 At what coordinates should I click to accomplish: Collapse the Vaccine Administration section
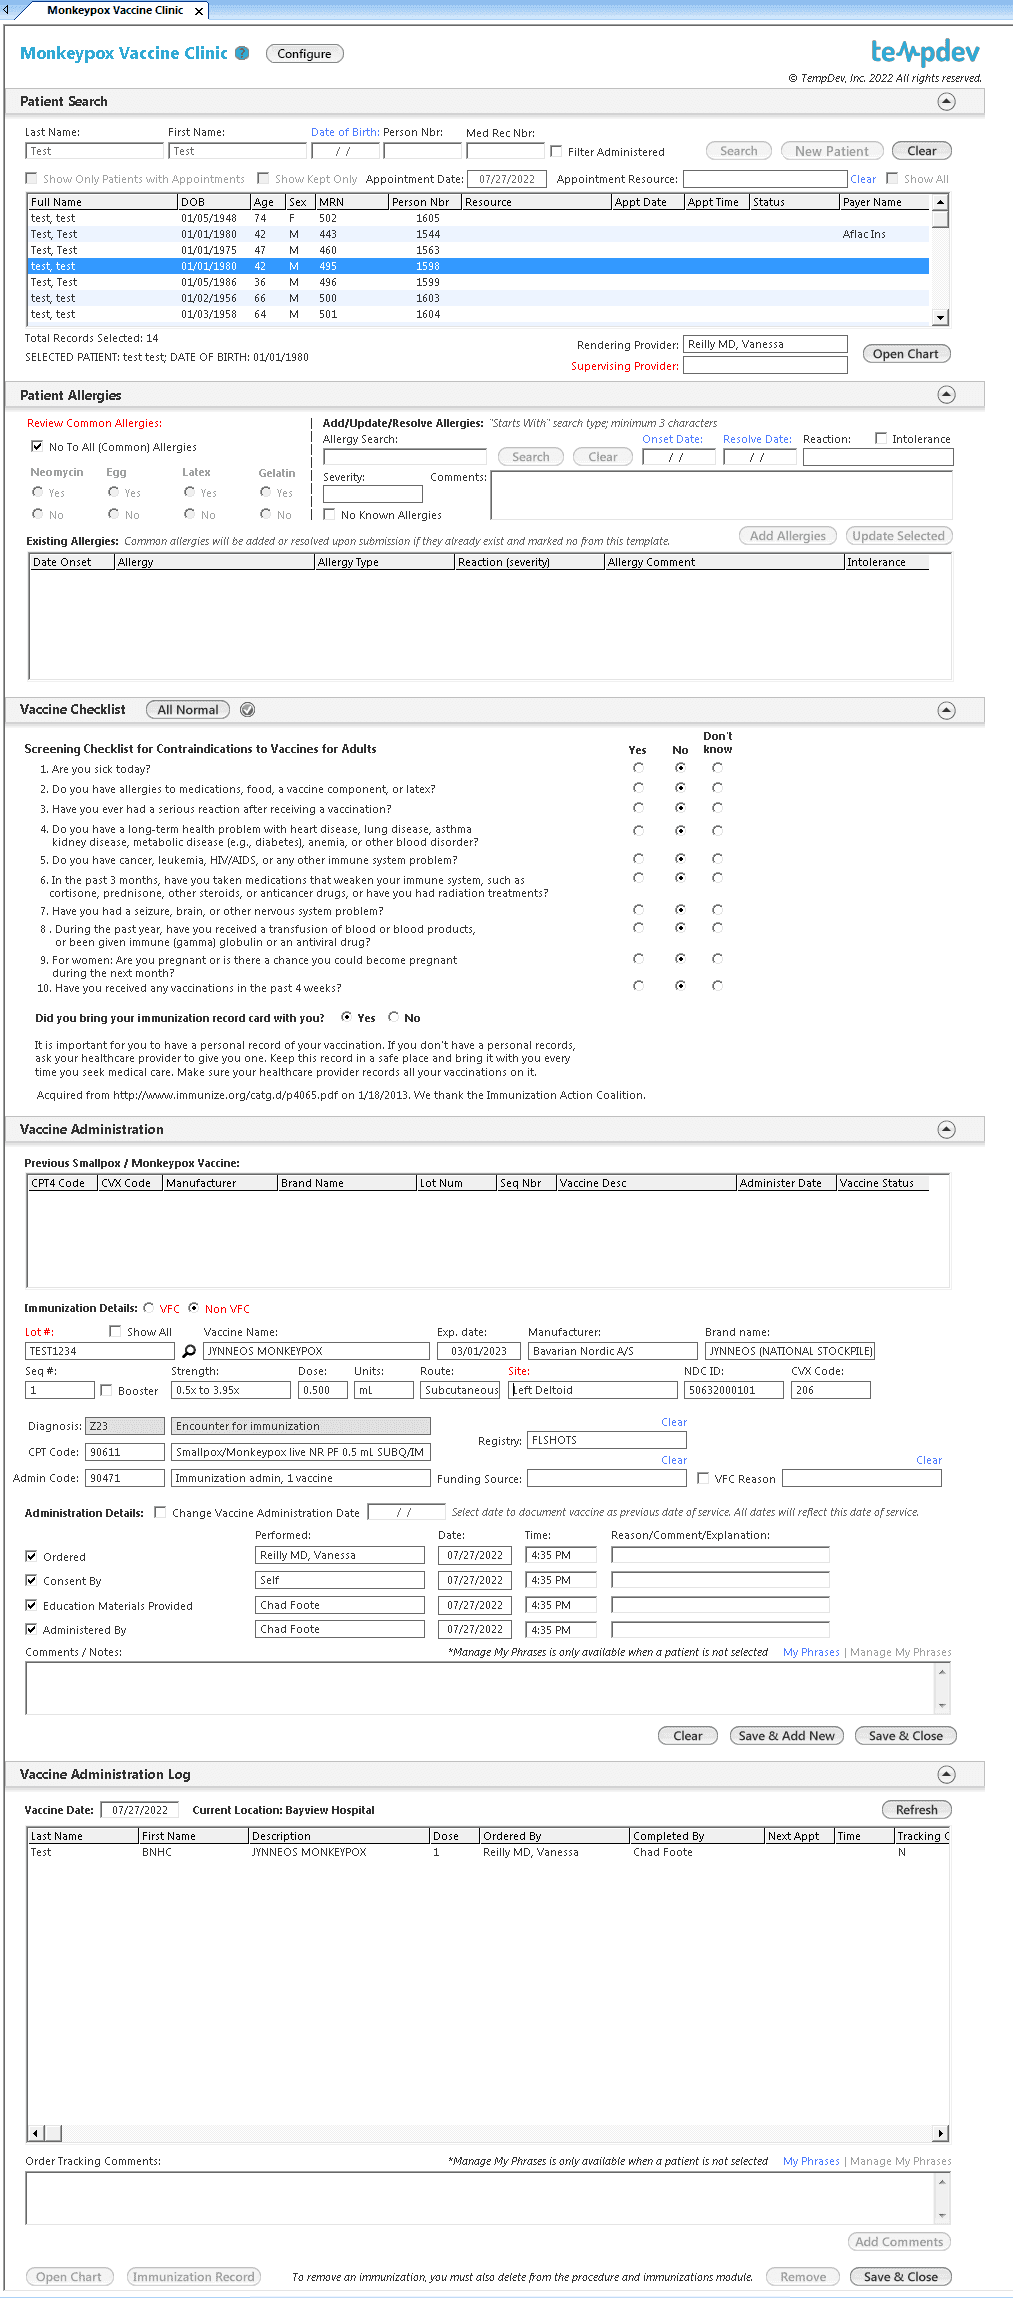pyautogui.click(x=946, y=1129)
